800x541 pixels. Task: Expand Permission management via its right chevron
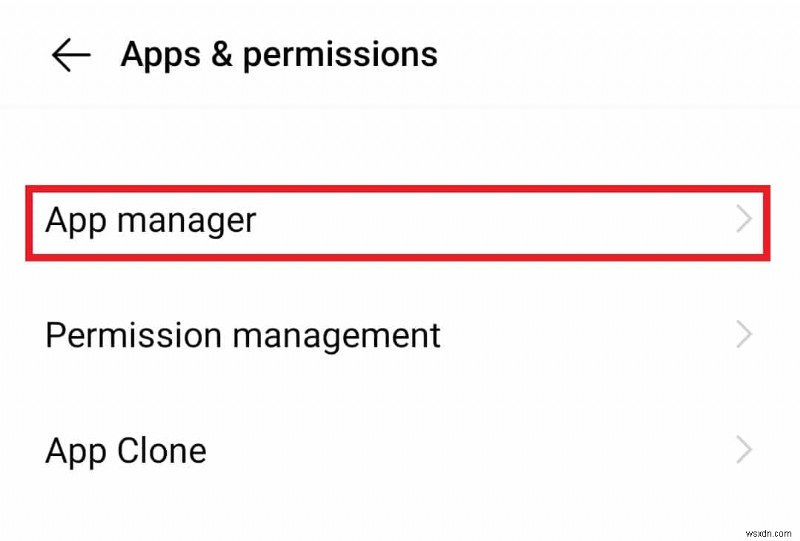point(743,335)
